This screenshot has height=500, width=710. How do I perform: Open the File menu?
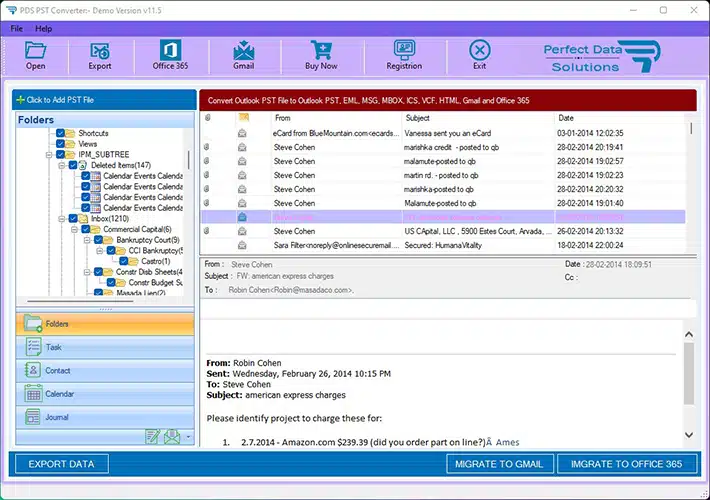[17, 29]
